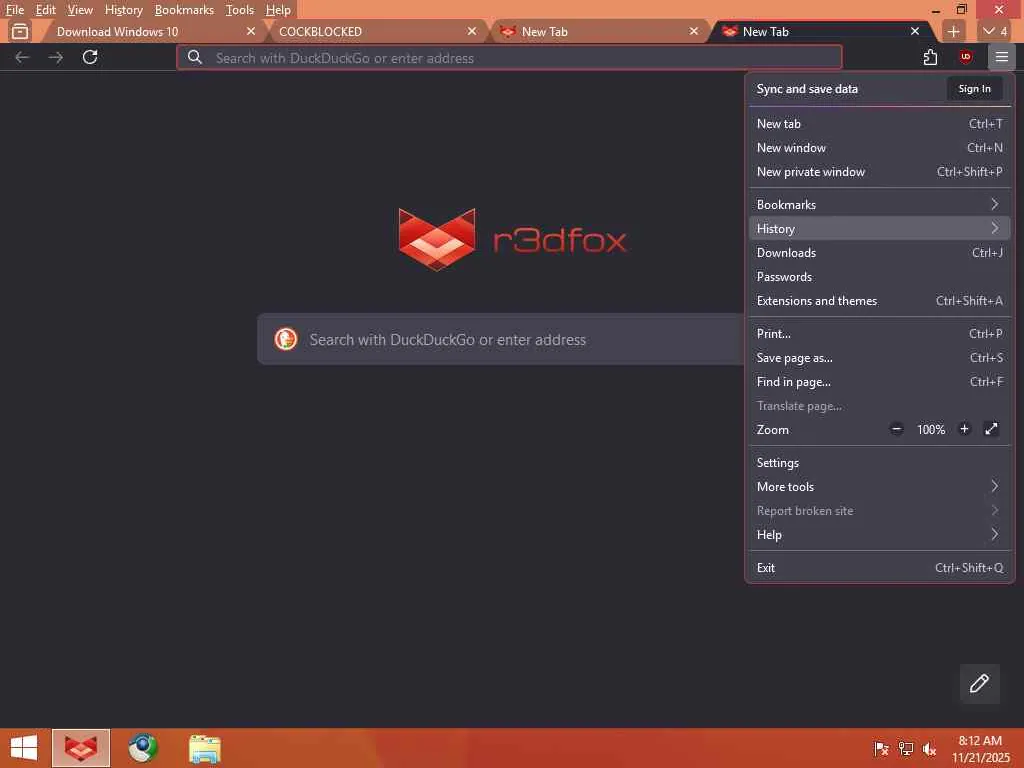Open the File menu
This screenshot has height=768, width=1024.
(14, 10)
